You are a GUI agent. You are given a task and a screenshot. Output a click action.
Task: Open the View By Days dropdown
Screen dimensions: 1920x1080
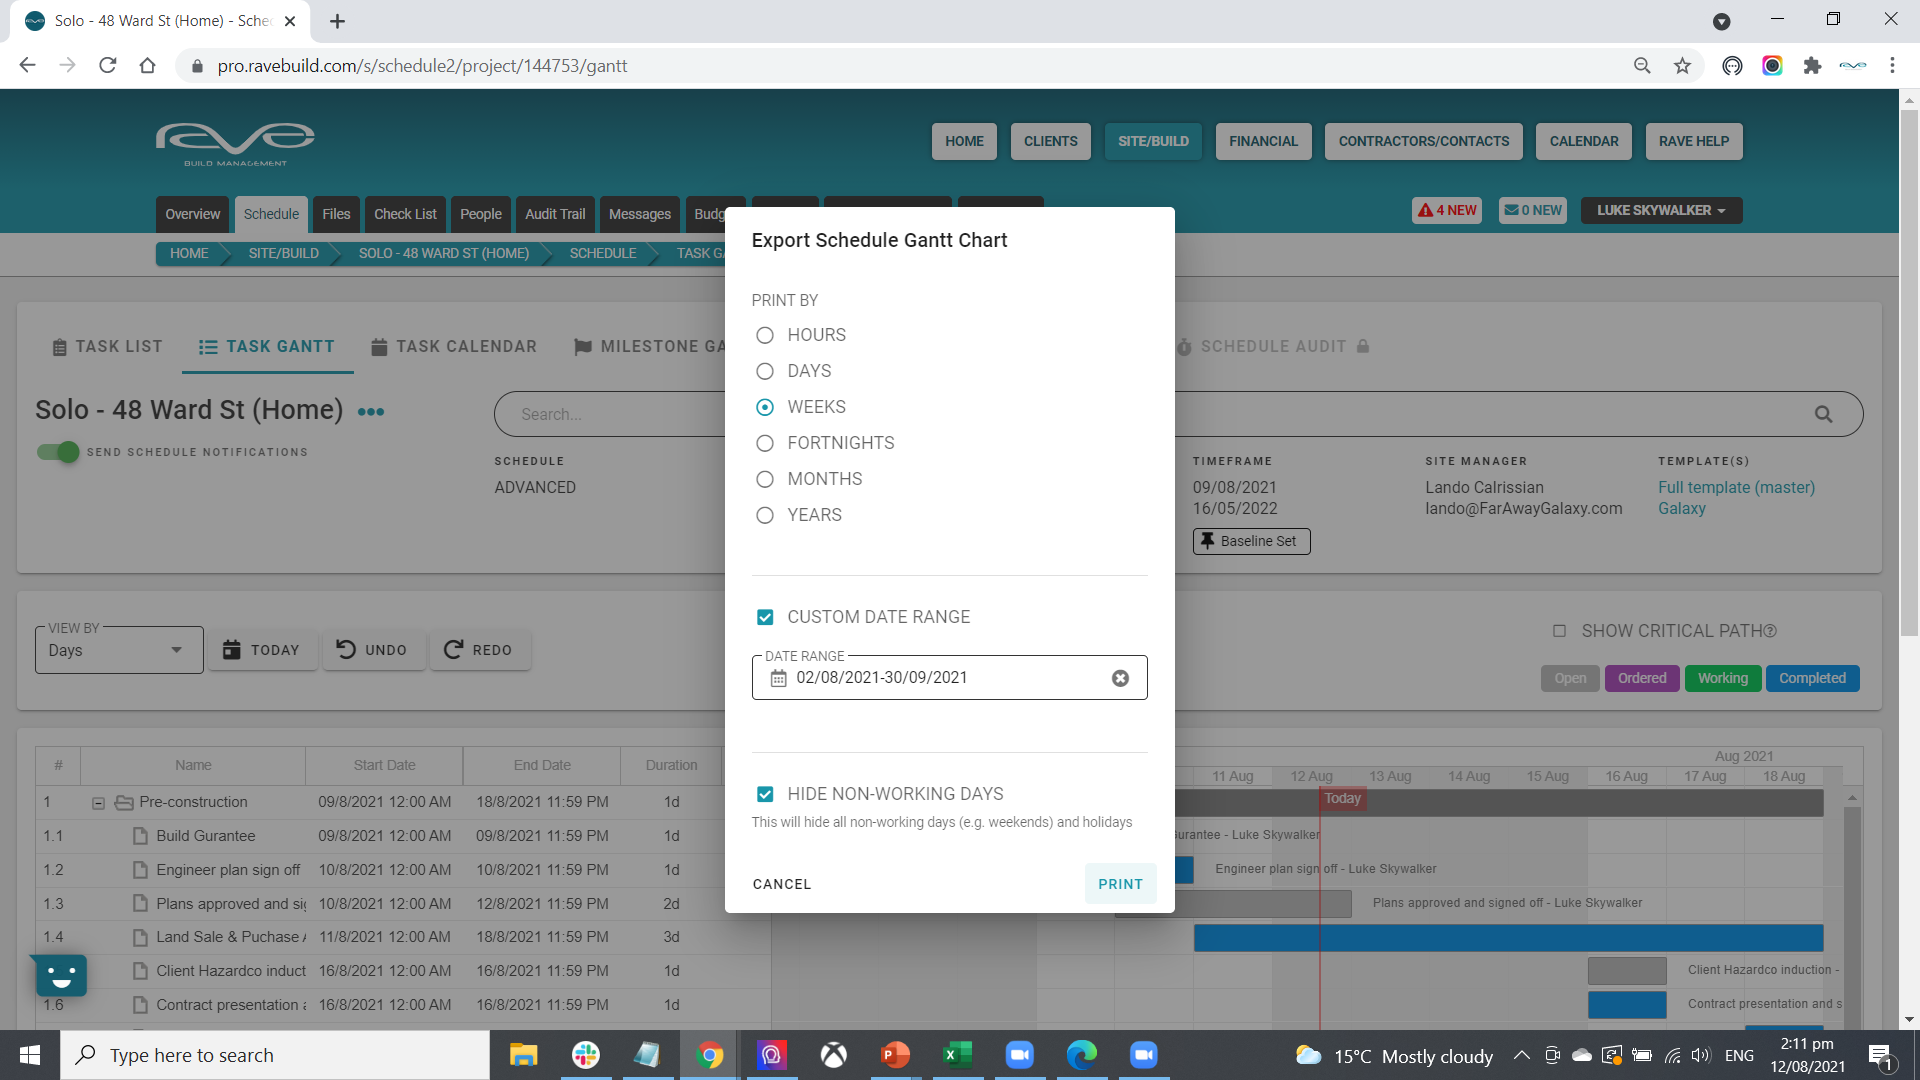119,650
